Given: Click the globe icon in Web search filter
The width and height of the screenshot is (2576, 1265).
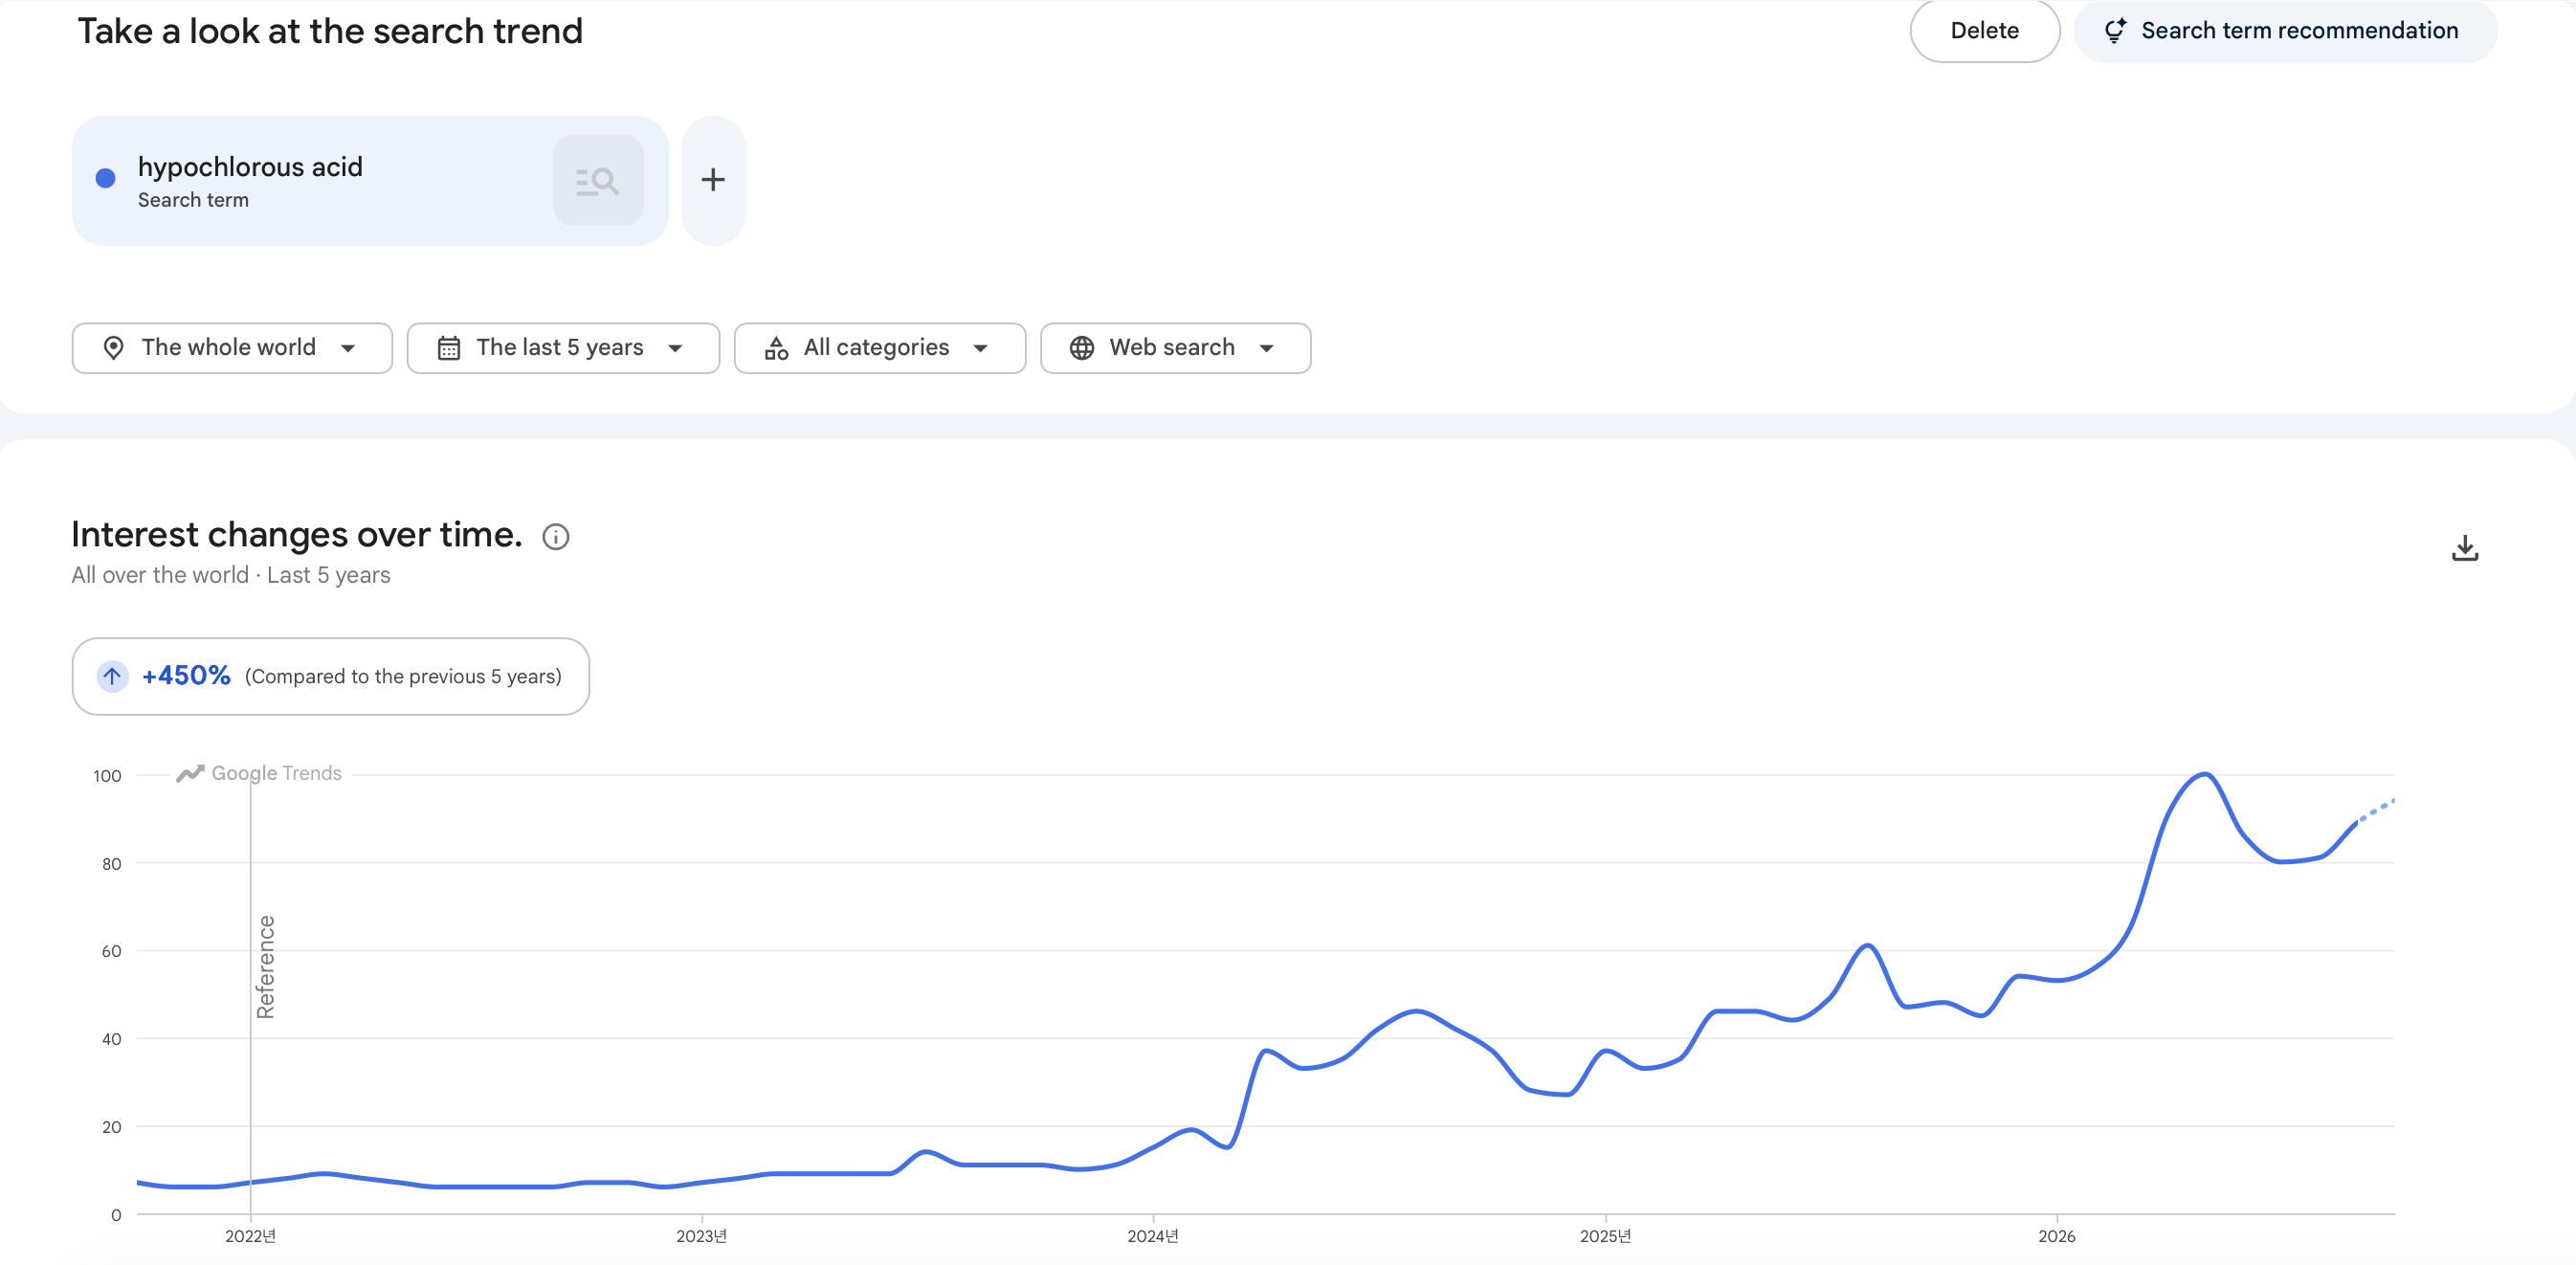Looking at the screenshot, I should [x=1082, y=348].
